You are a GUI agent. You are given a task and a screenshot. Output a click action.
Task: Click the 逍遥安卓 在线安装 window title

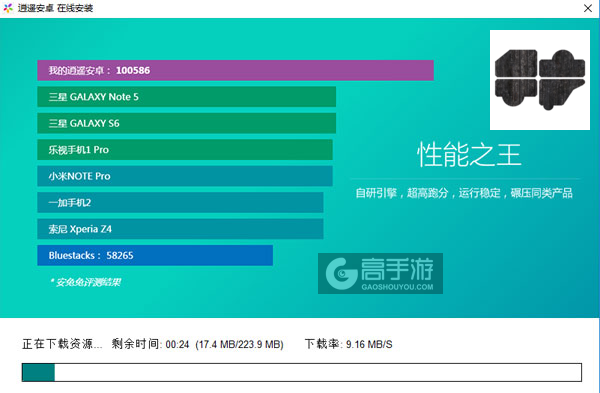[x=55, y=8]
